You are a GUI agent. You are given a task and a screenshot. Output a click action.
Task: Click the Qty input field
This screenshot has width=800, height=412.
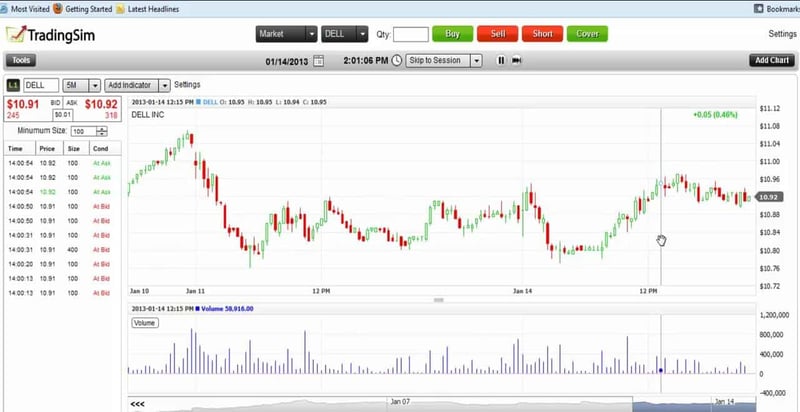coord(411,35)
